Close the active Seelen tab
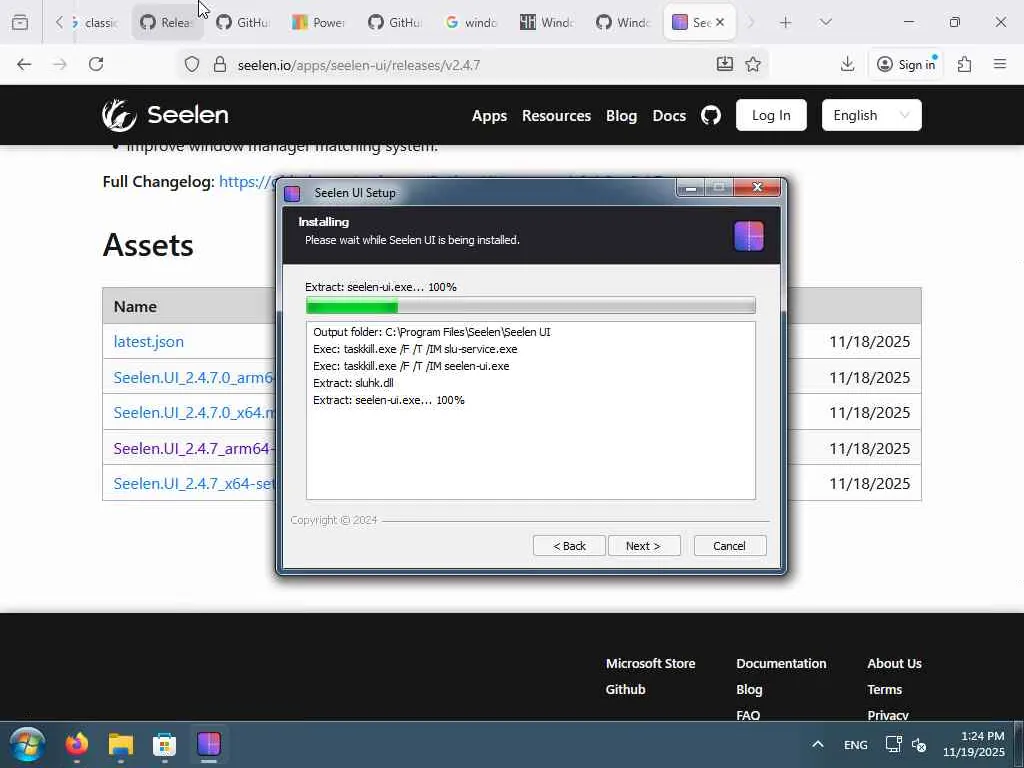1024x768 pixels. (720, 22)
